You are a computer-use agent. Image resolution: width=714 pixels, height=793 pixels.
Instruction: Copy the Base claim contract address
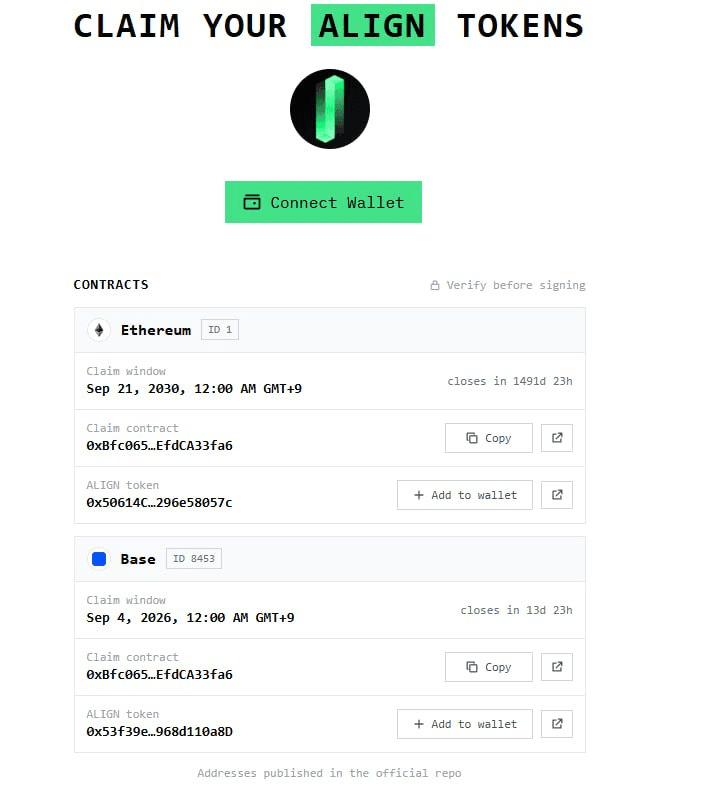point(488,667)
